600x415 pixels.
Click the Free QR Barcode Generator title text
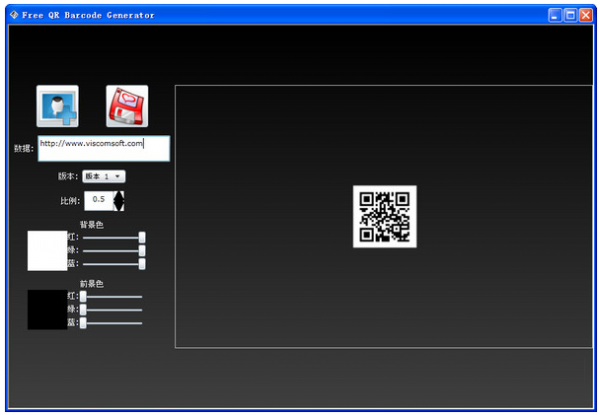click(x=88, y=15)
